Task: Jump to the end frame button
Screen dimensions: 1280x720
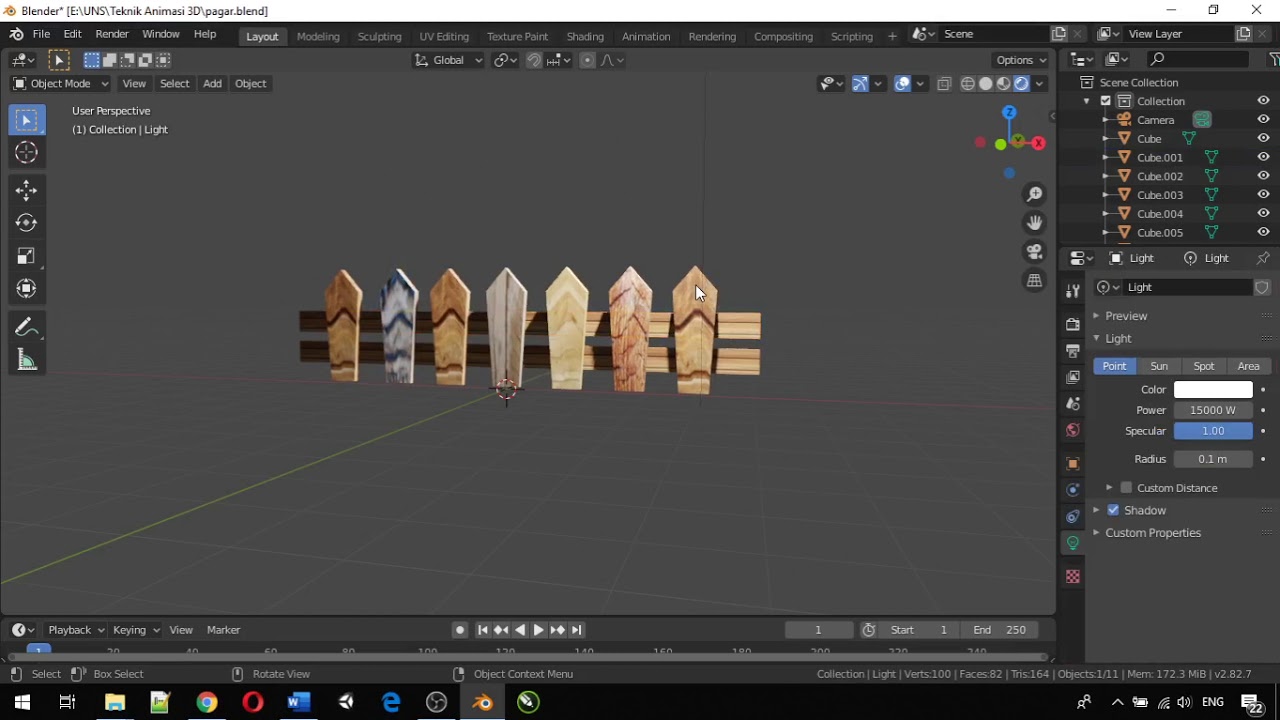Action: click(577, 630)
